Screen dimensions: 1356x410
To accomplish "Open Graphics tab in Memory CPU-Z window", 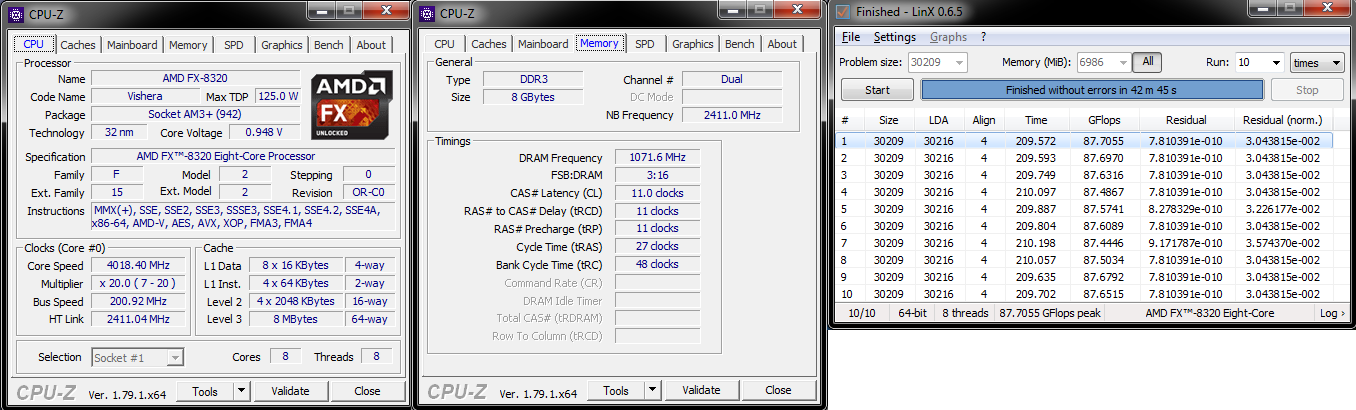I will pos(693,44).
